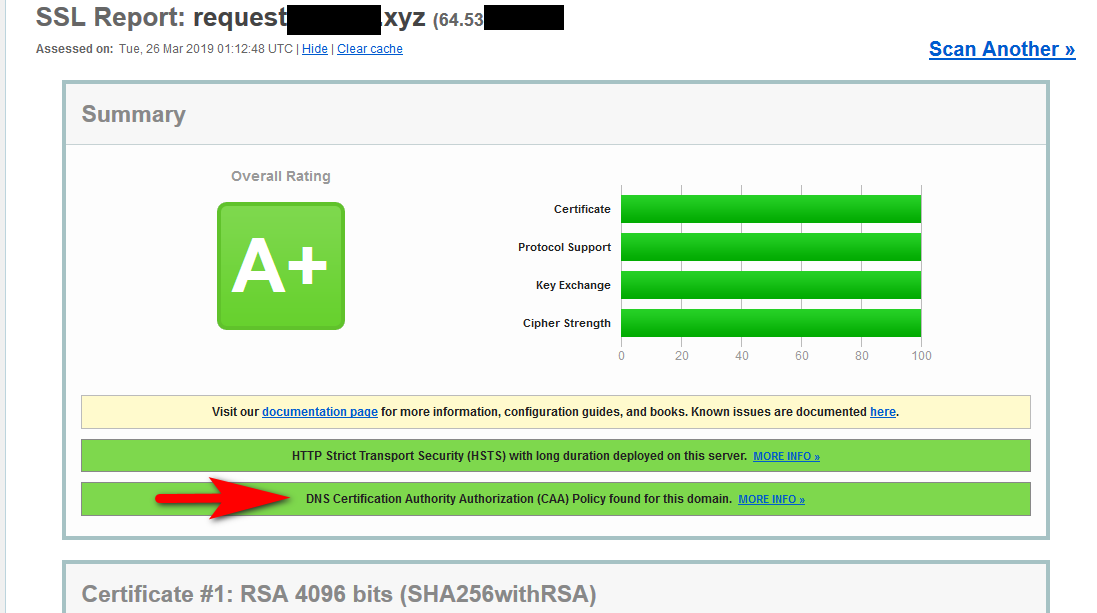Click the Assessed on date text
1097x613 pixels.
[x=200, y=48]
